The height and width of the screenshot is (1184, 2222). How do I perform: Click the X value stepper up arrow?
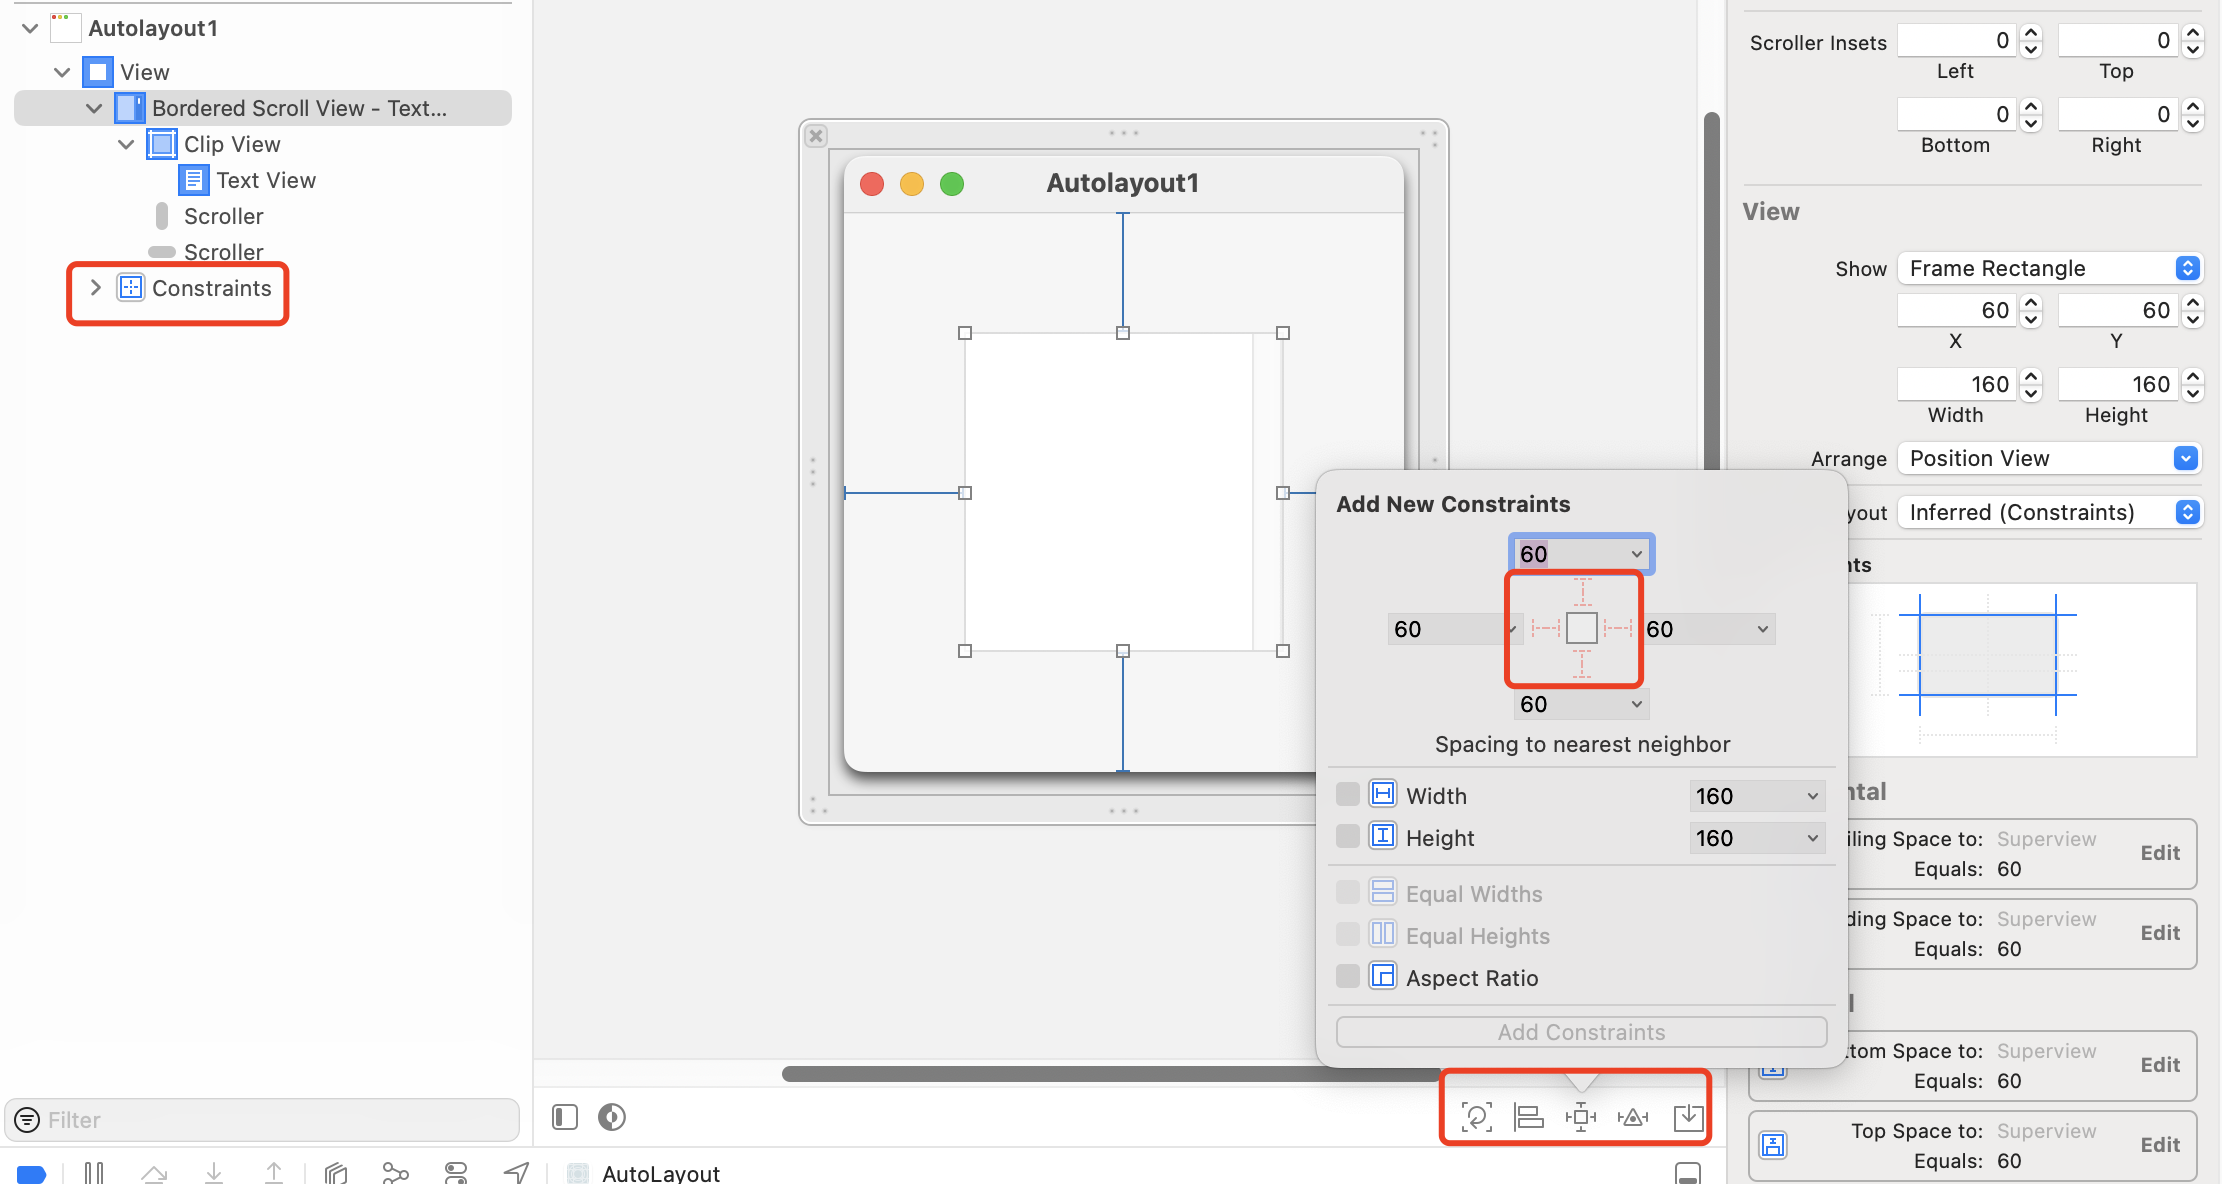(x=2031, y=303)
